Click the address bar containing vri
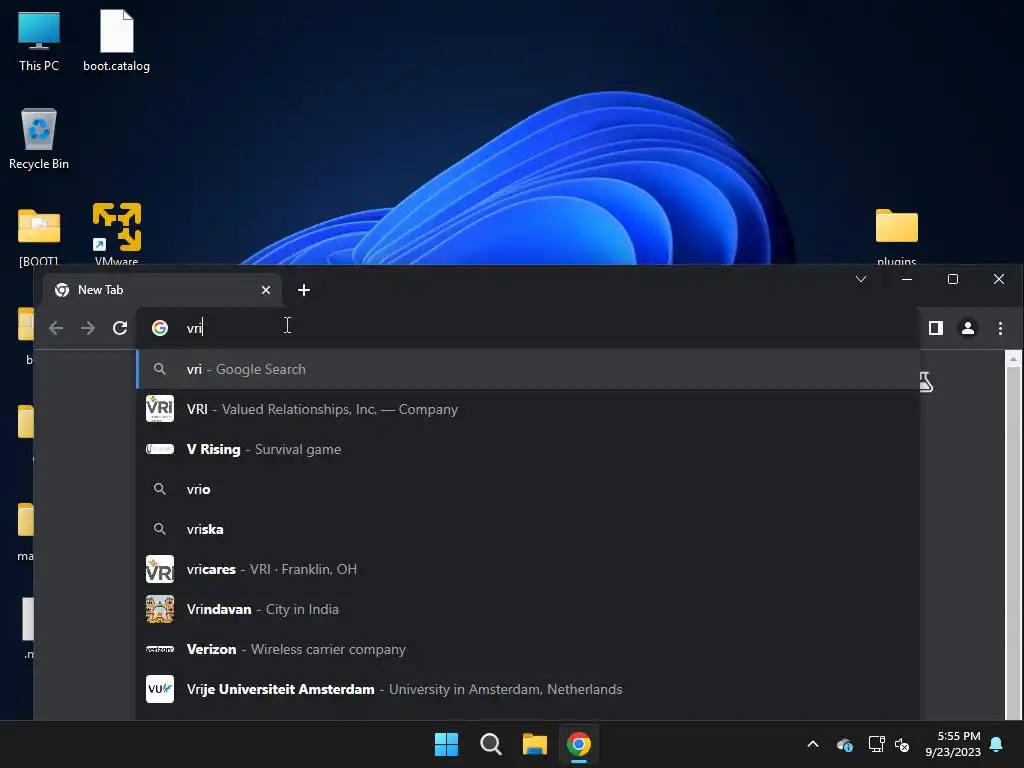The image size is (1024, 768). 527,328
